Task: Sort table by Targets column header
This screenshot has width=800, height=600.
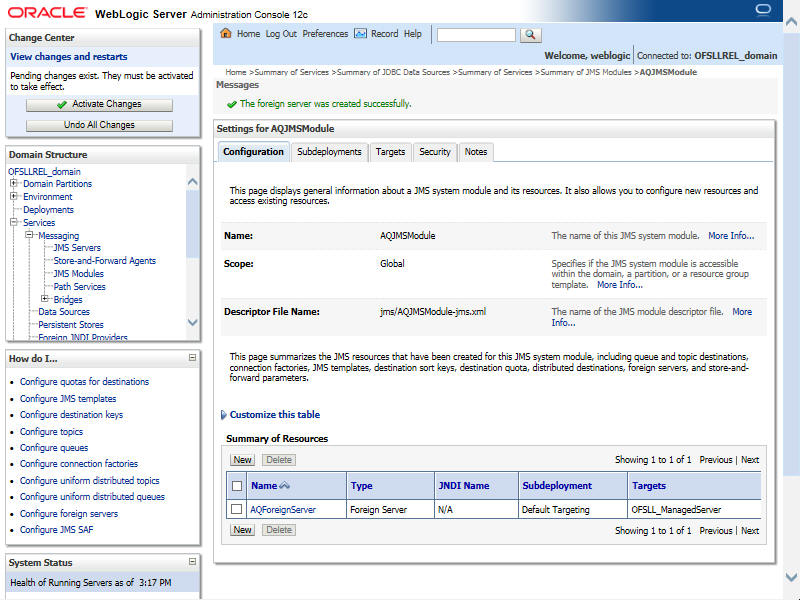Action: click(x=649, y=486)
